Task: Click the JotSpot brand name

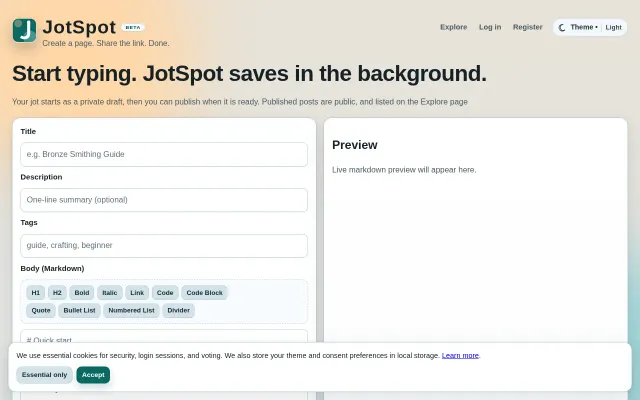Action: [79, 27]
